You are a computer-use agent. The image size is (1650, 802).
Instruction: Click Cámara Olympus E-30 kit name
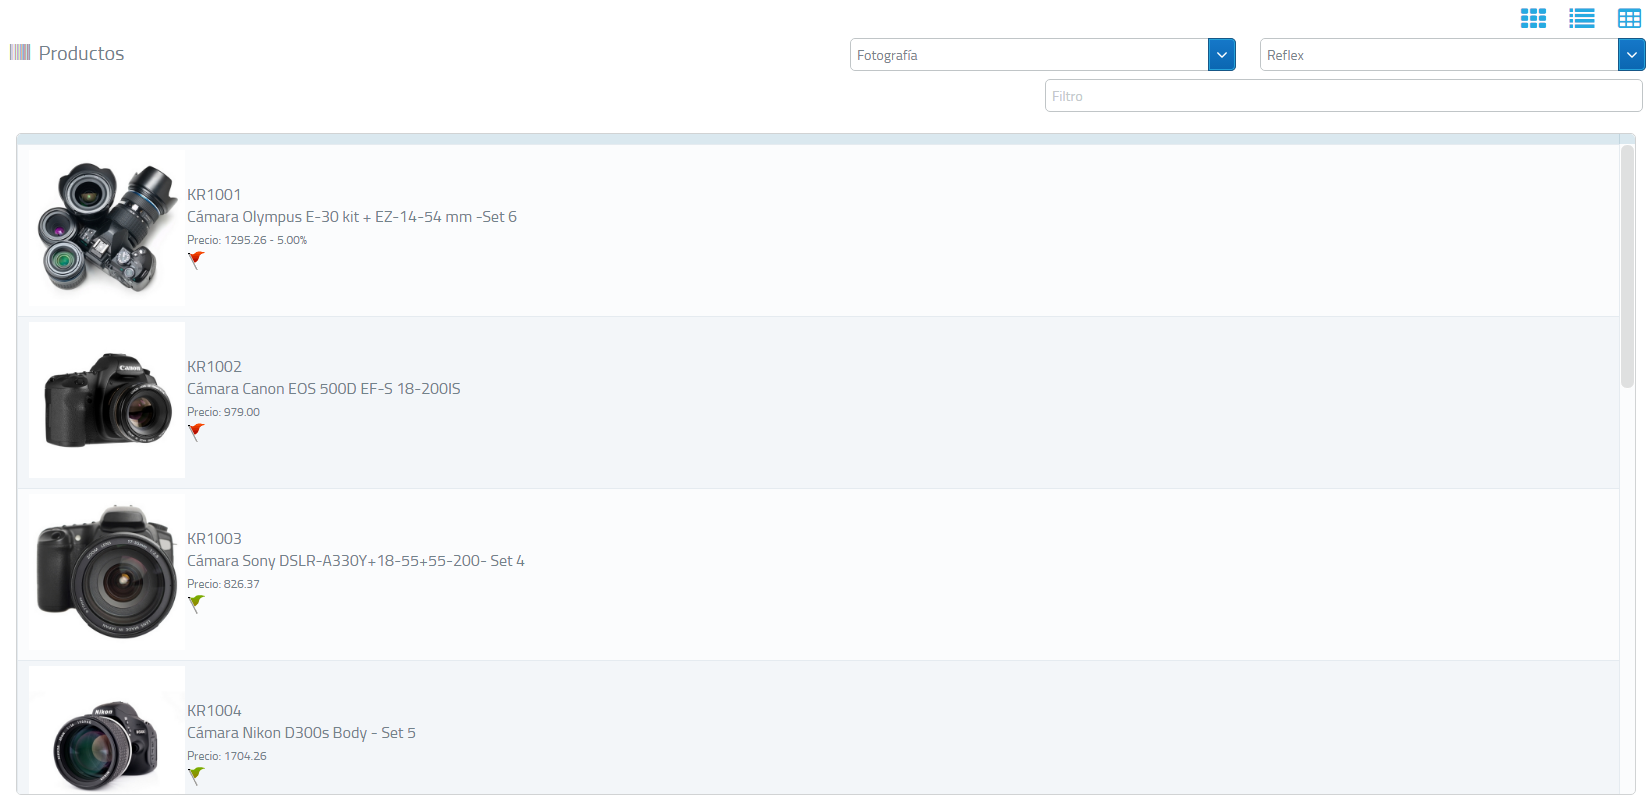352,217
